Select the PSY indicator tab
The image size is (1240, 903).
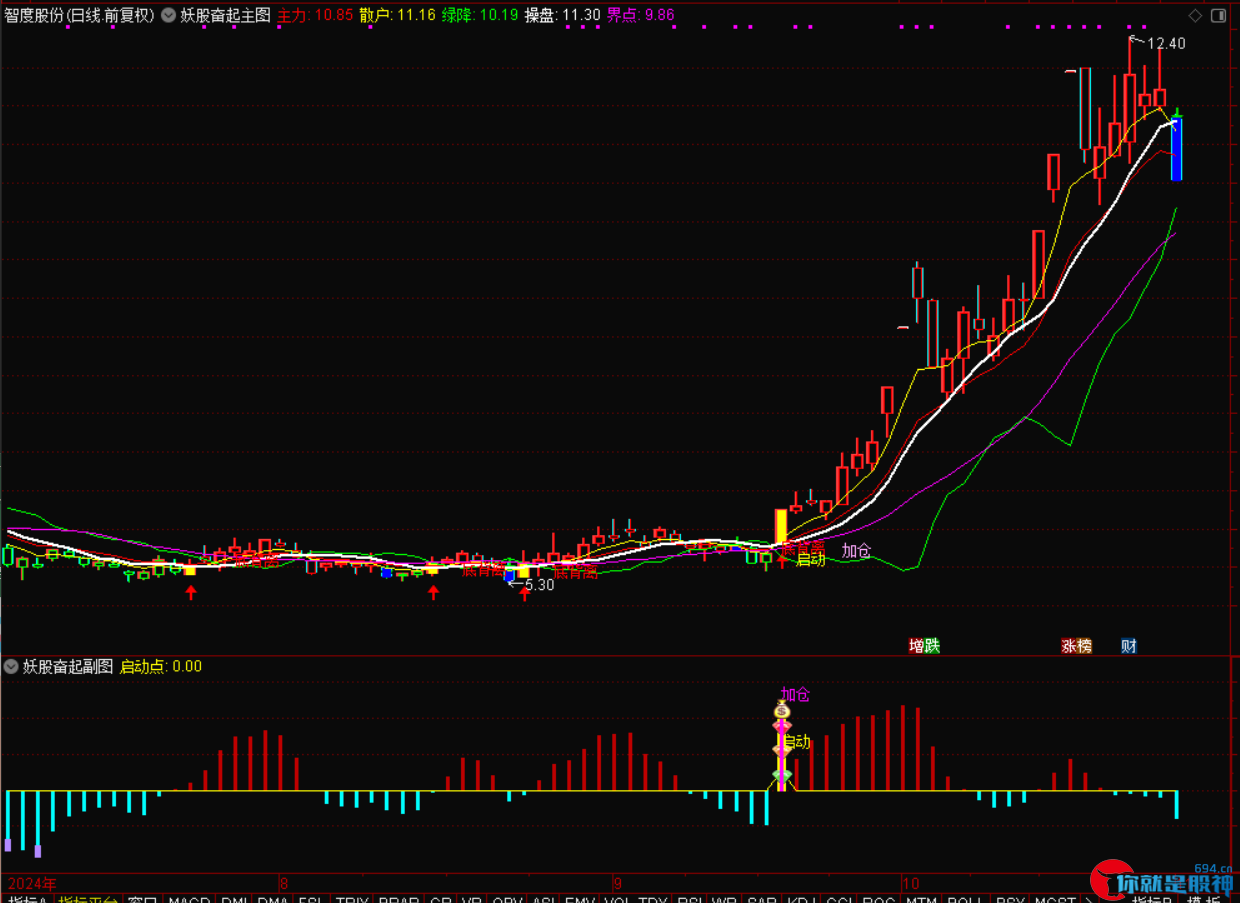tap(1010, 899)
